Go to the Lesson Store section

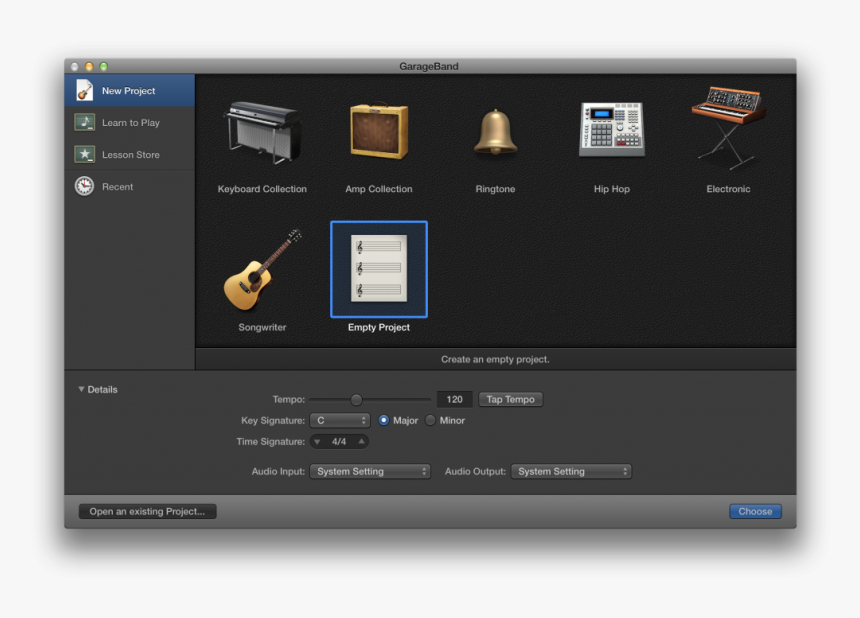pos(129,154)
